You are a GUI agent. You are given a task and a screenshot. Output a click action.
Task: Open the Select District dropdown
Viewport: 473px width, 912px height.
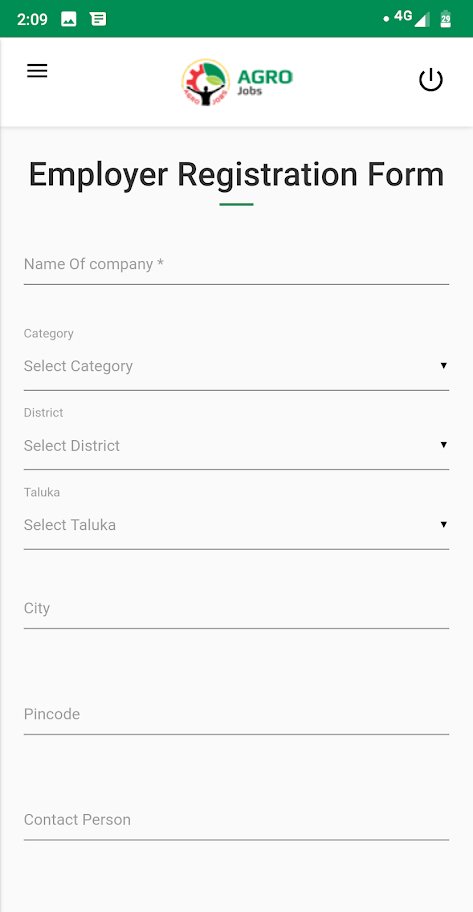pos(236,446)
